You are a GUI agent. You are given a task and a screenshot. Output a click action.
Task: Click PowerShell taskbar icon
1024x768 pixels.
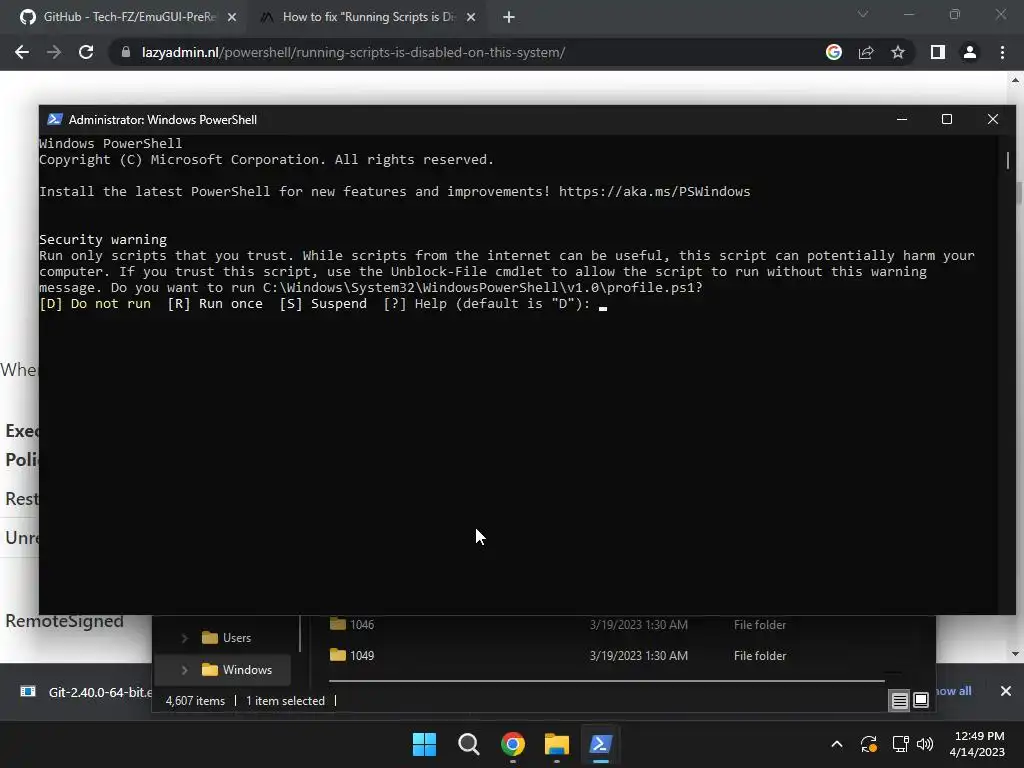(601, 744)
